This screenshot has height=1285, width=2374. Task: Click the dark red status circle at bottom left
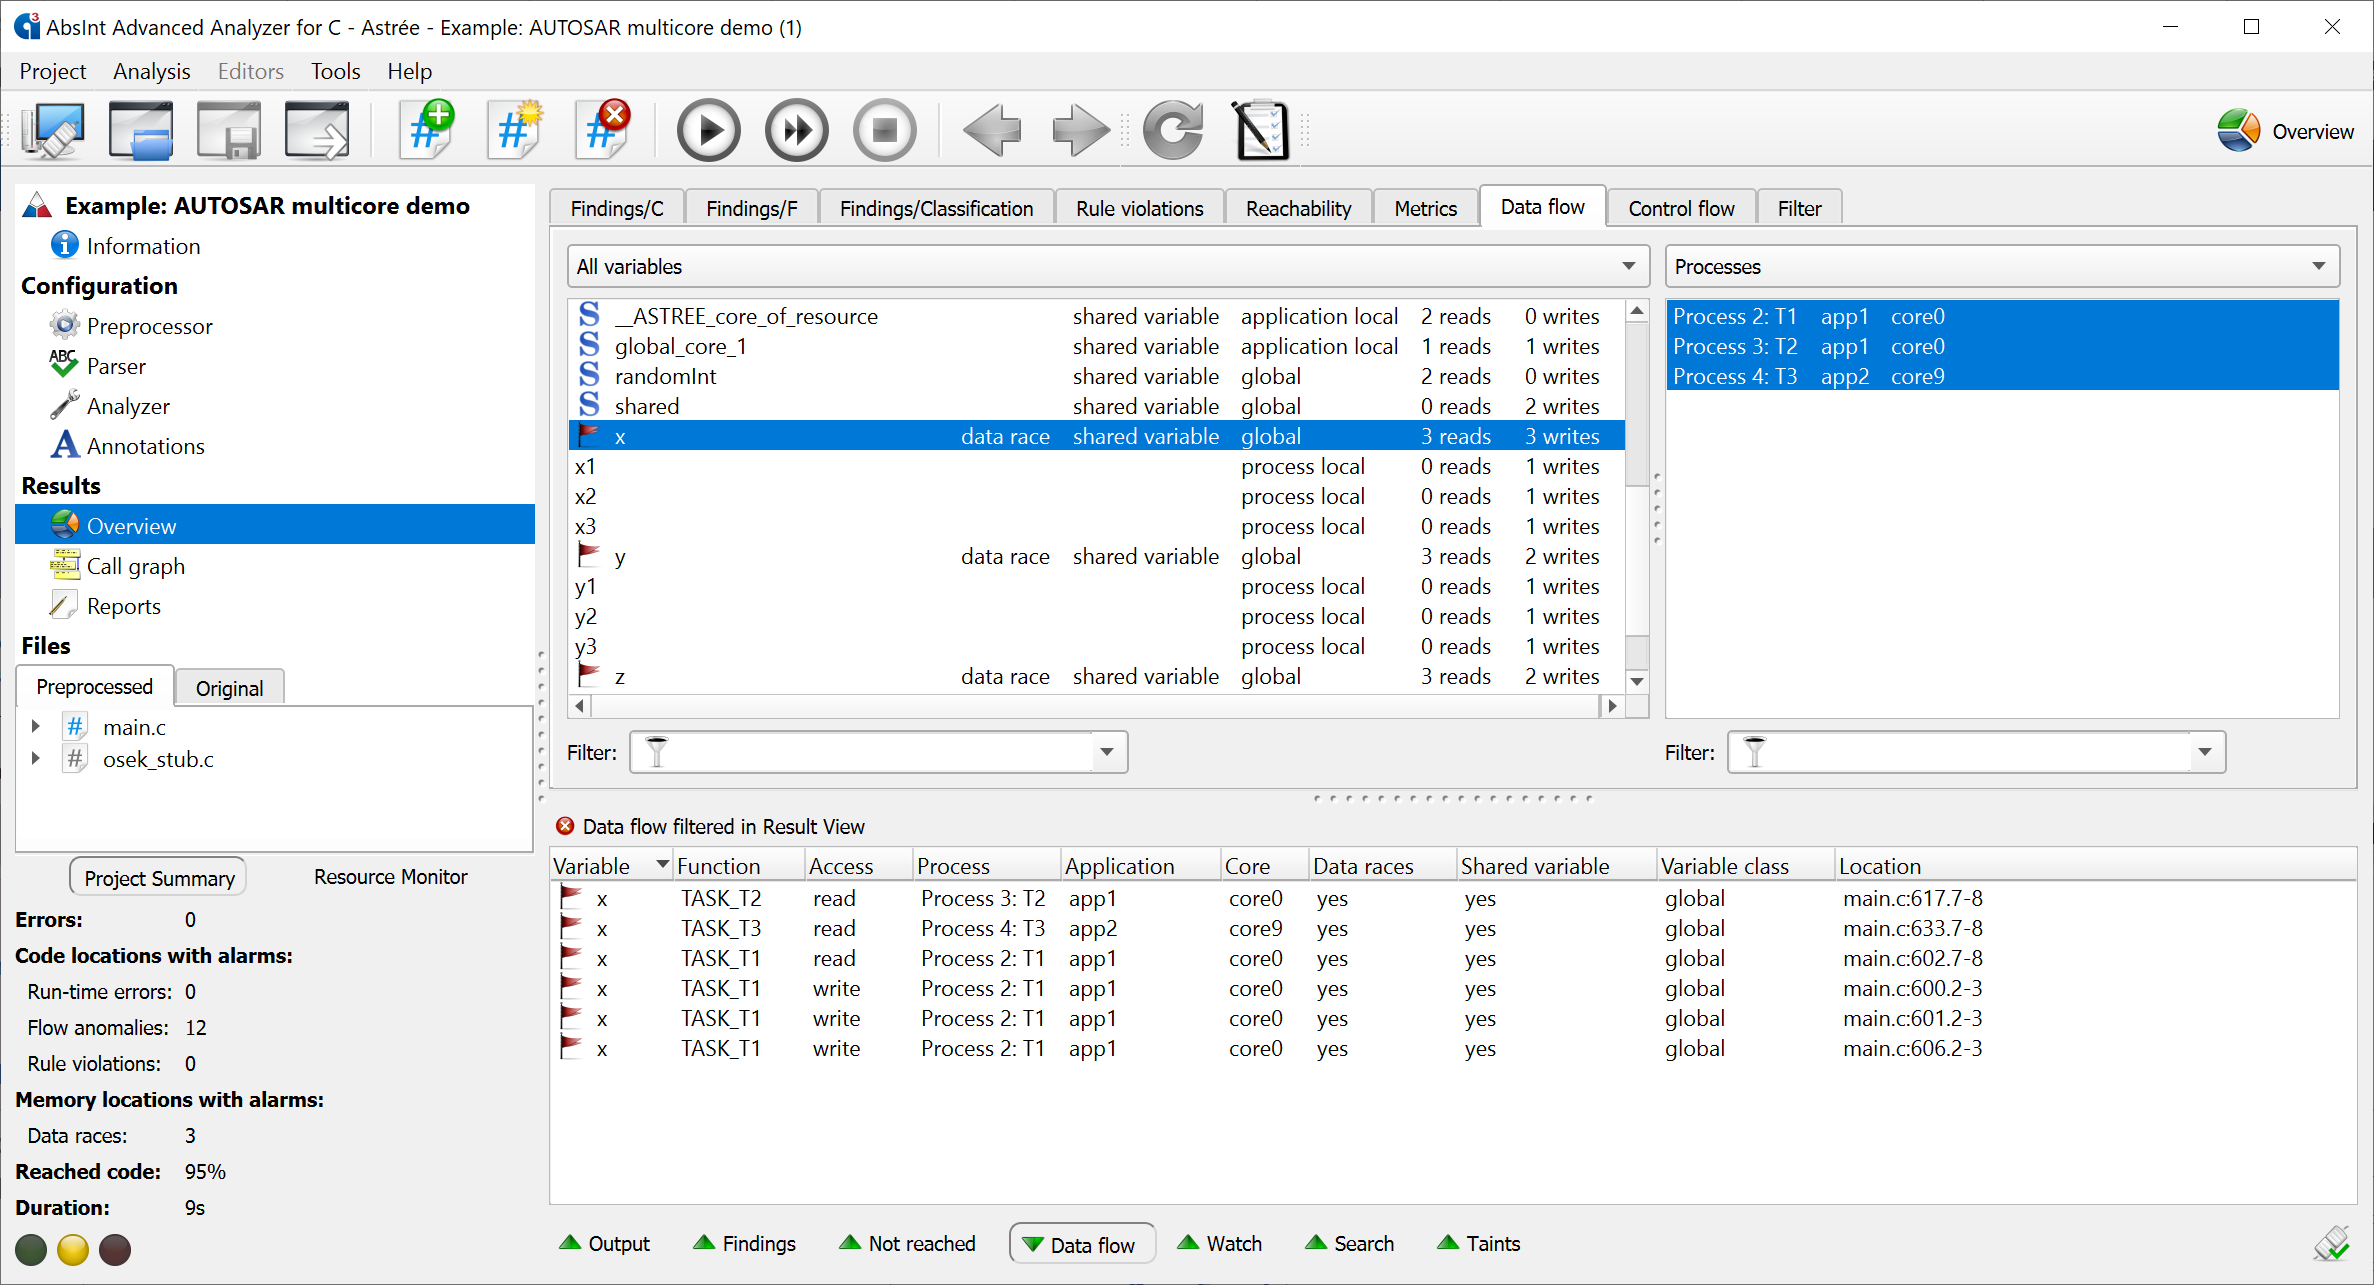(115, 1249)
